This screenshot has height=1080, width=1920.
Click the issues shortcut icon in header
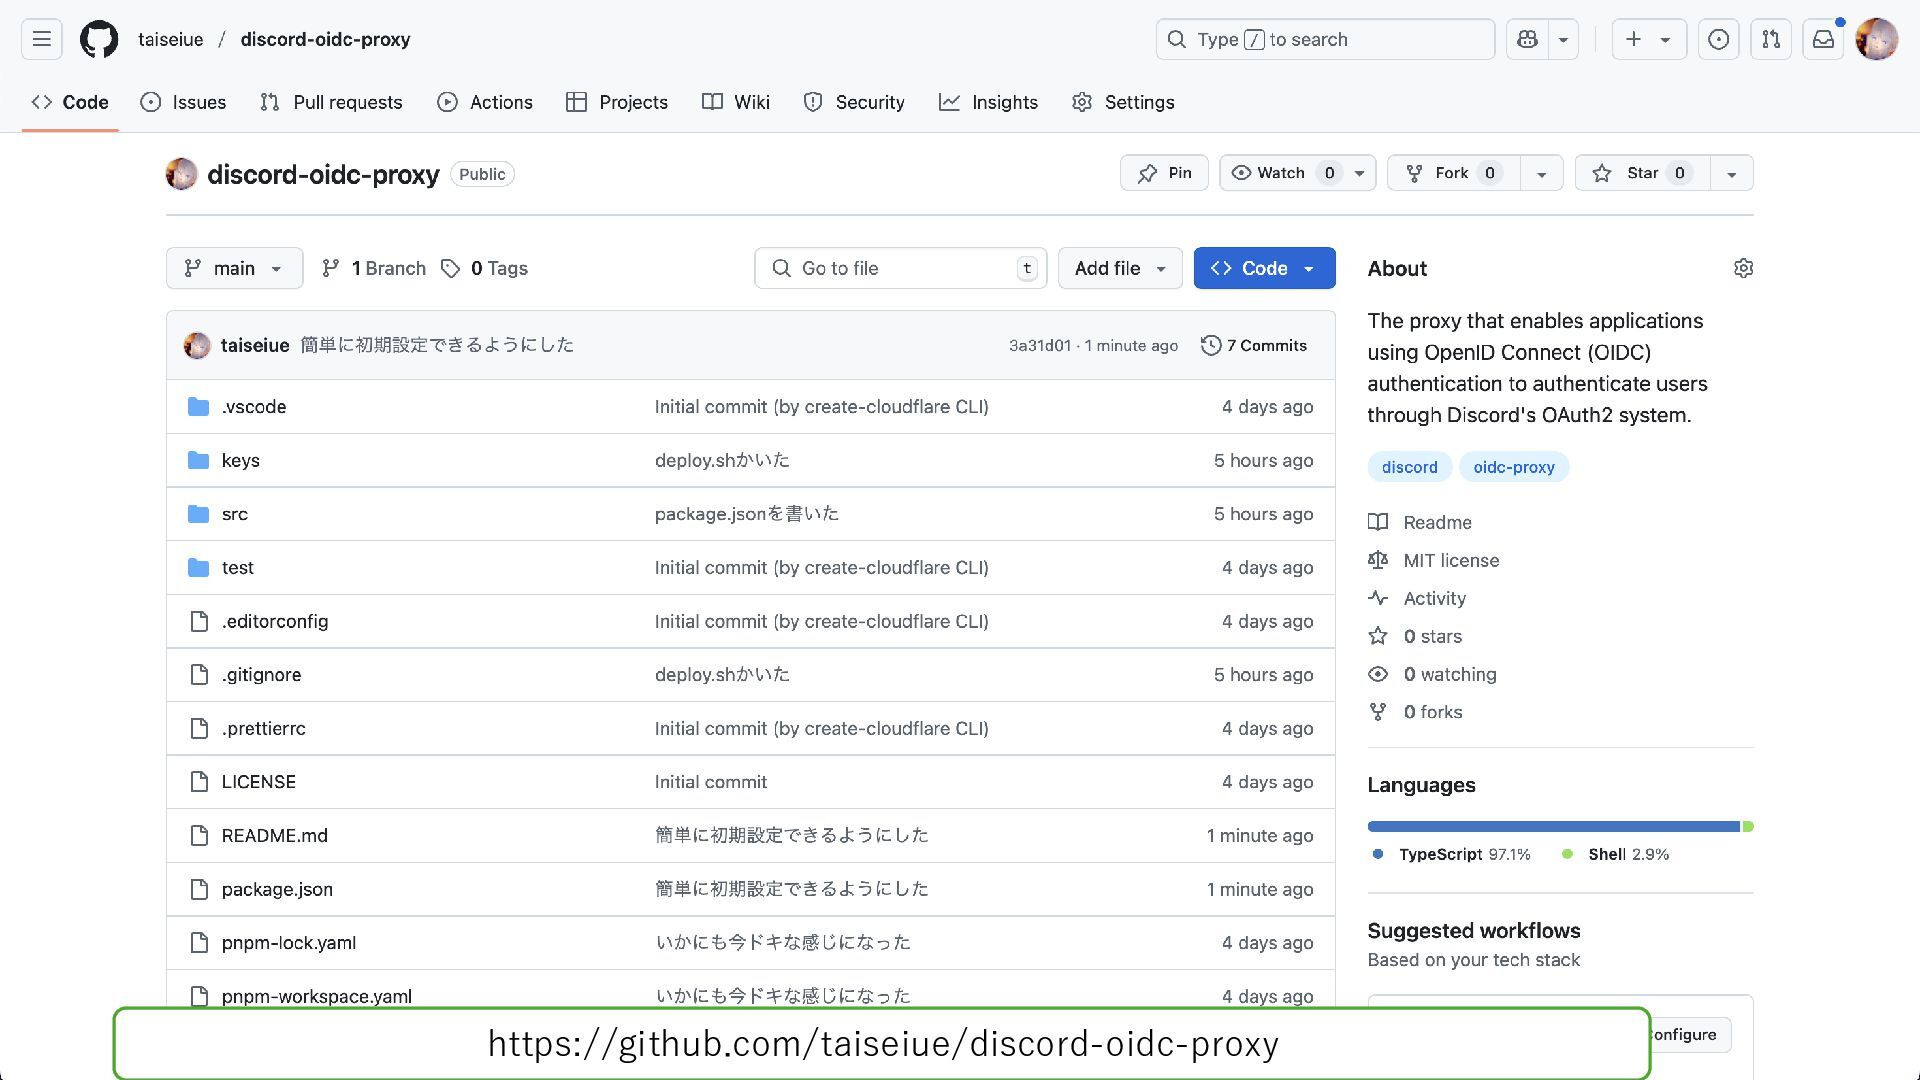(x=1718, y=39)
